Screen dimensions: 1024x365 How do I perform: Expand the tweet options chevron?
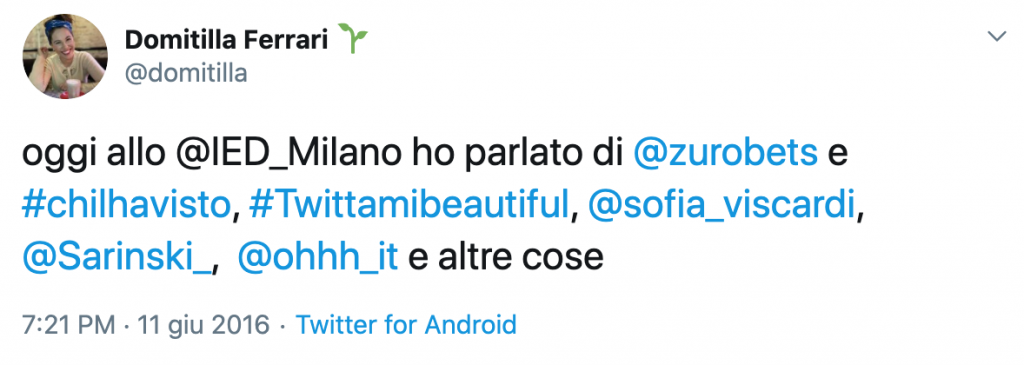(997, 37)
